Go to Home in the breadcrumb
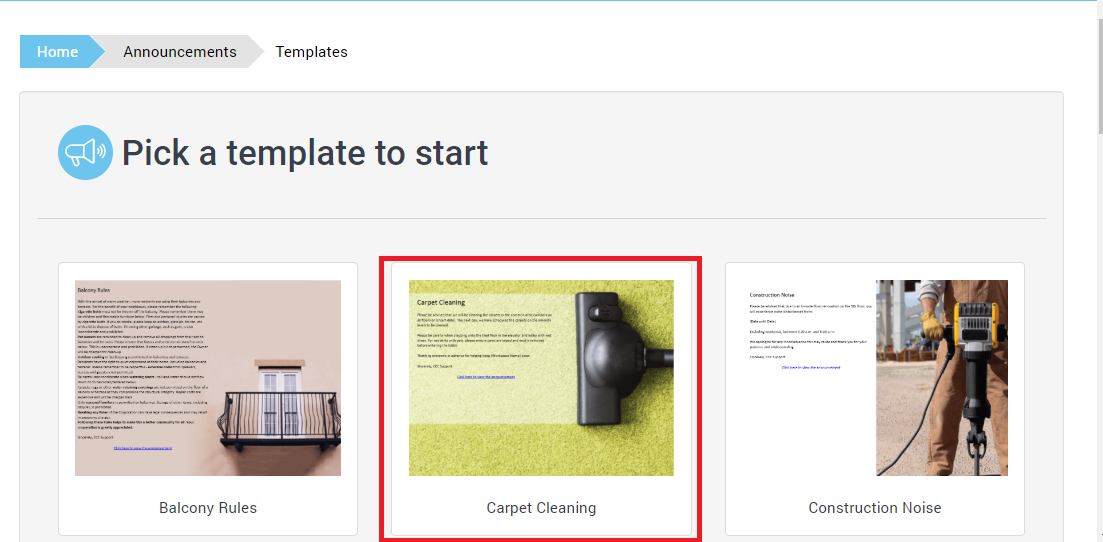 (x=57, y=52)
